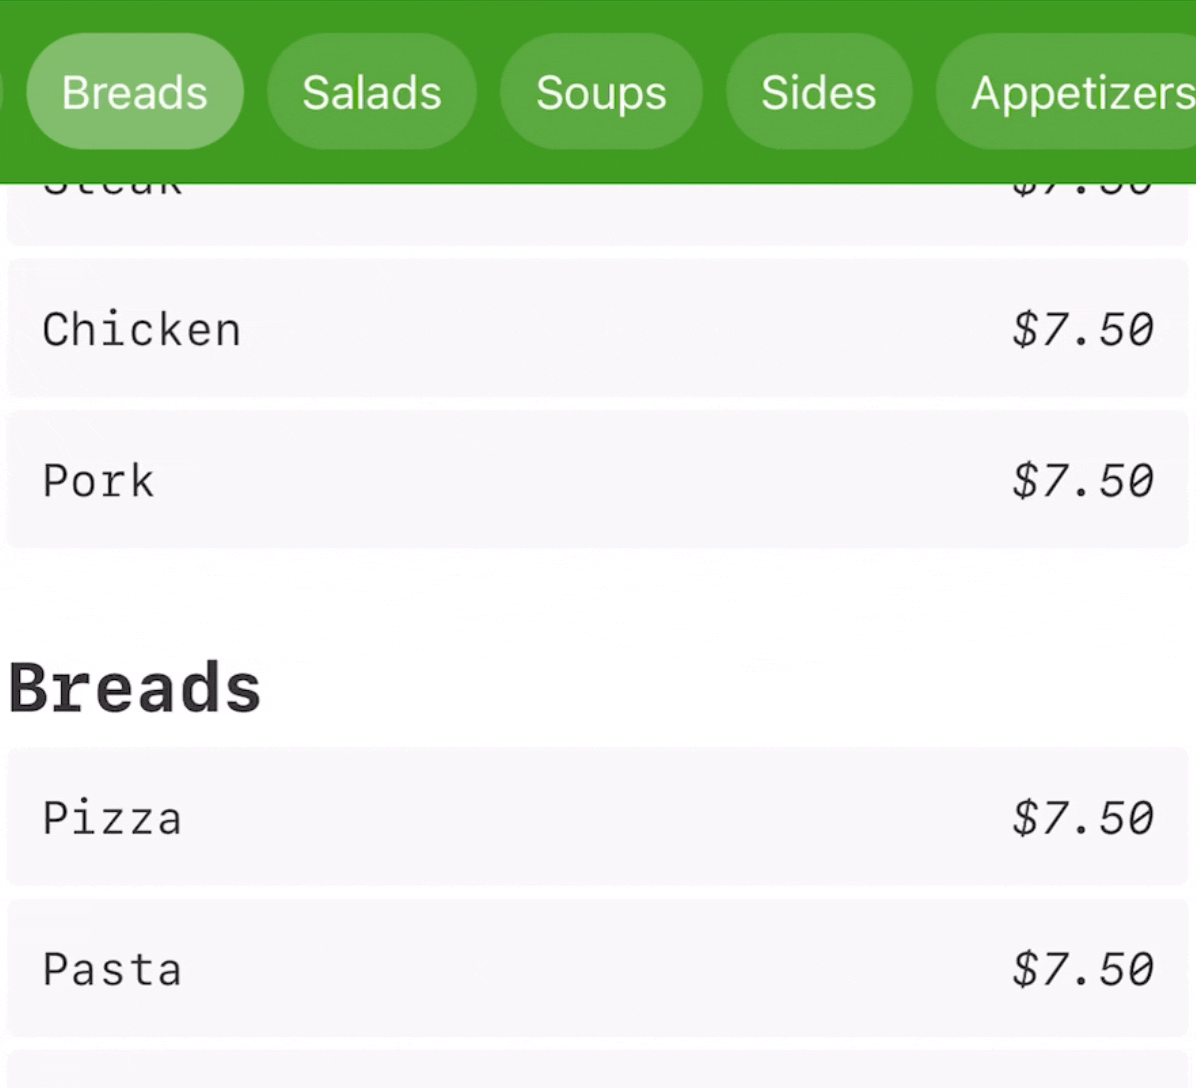The image size is (1196, 1088).
Task: Choose the Pizza menu row
Action: coord(597,817)
